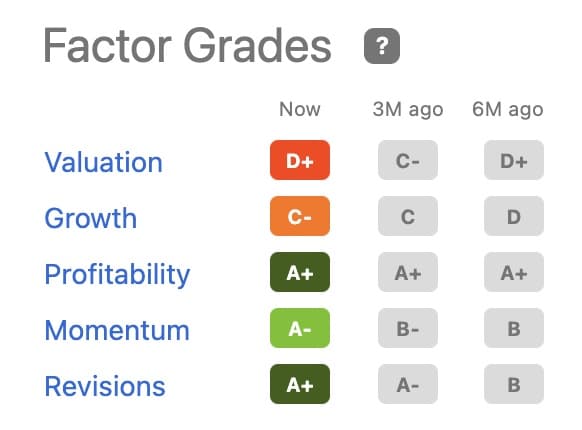Click the 3M ago column header
This screenshot has height=430, width=582.
(x=408, y=110)
